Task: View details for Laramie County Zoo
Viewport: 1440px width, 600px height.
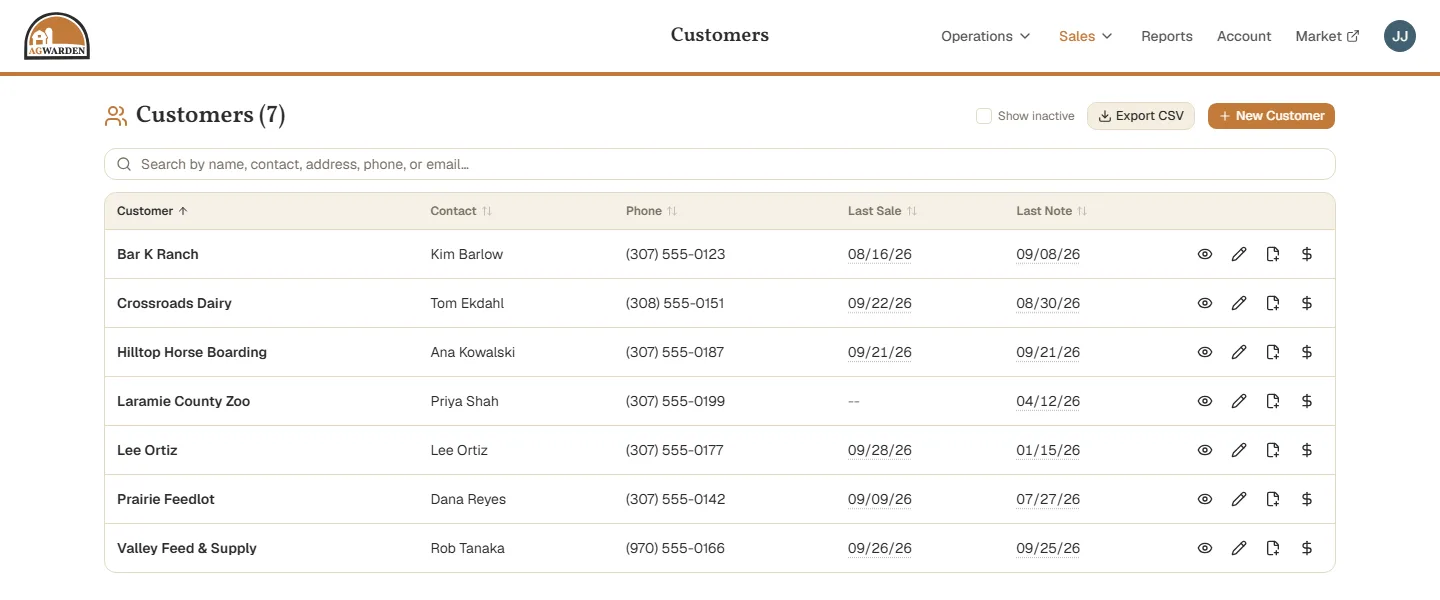Action: [1205, 401]
